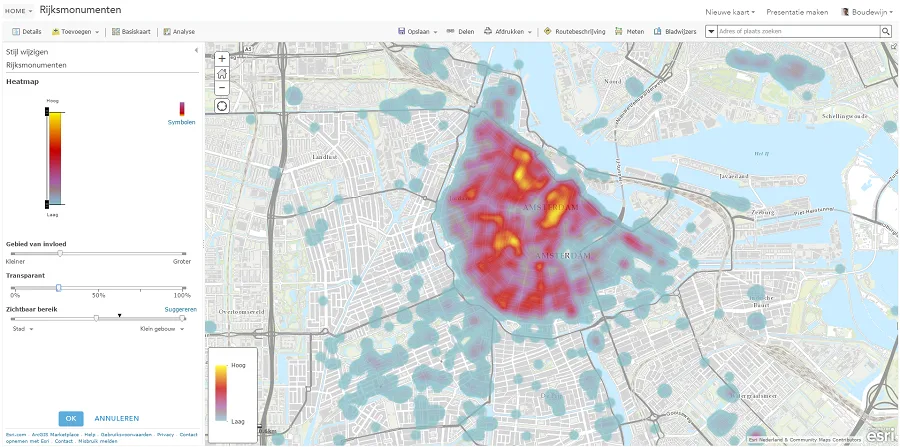Image resolution: width=900 pixels, height=447 pixels.
Task: Confirm style changes with OK
Action: point(70,418)
